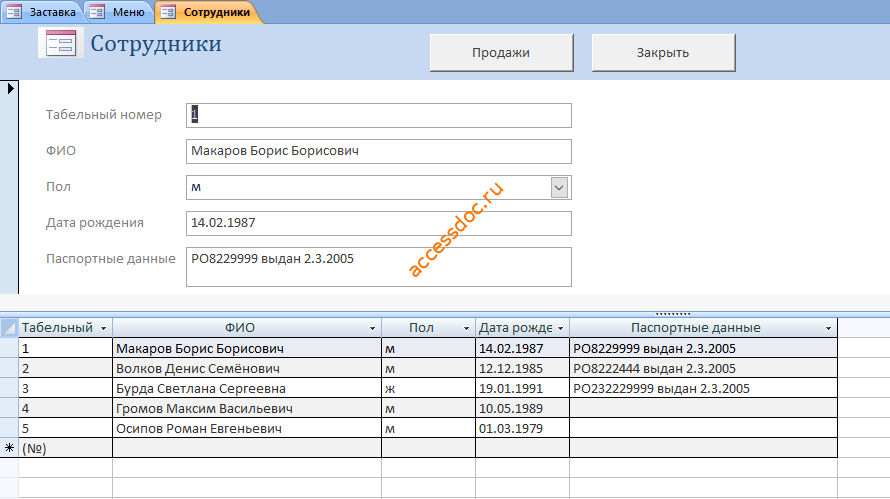Screen dimensions: 890x499
Task: Click the ж gender cell for Бурда
Action: pyautogui.click(x=429, y=388)
